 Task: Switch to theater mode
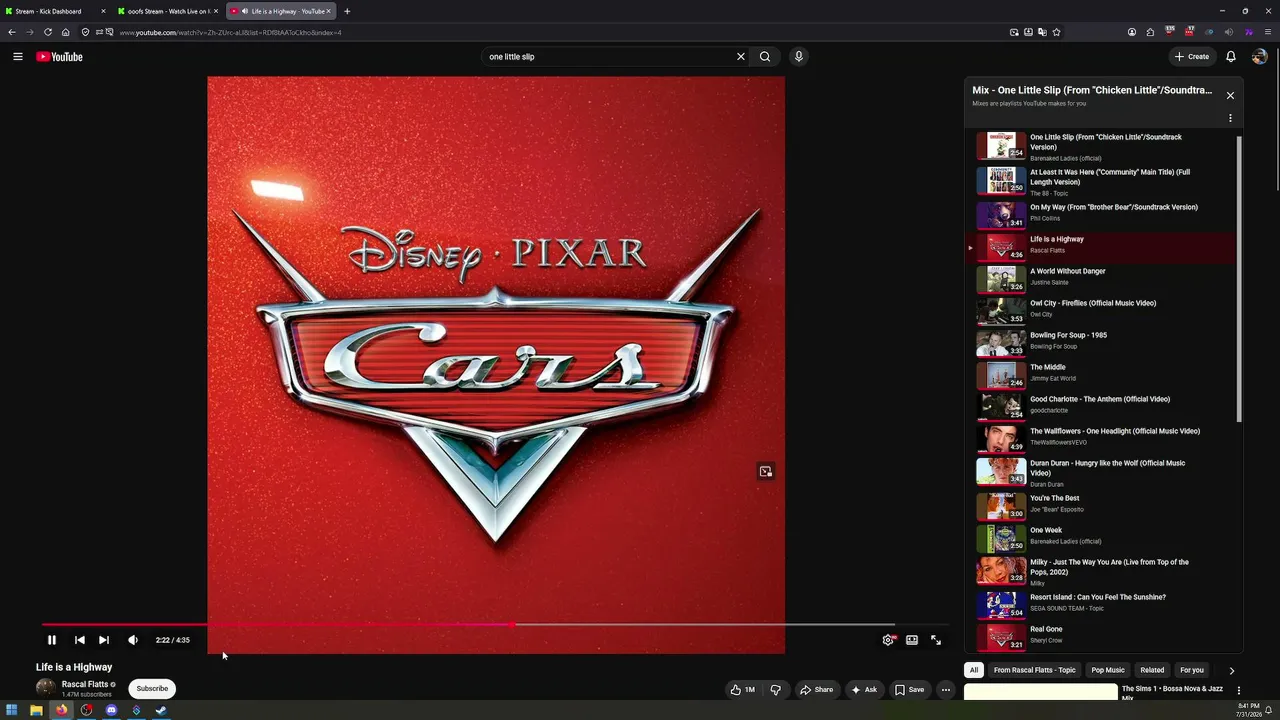point(912,640)
